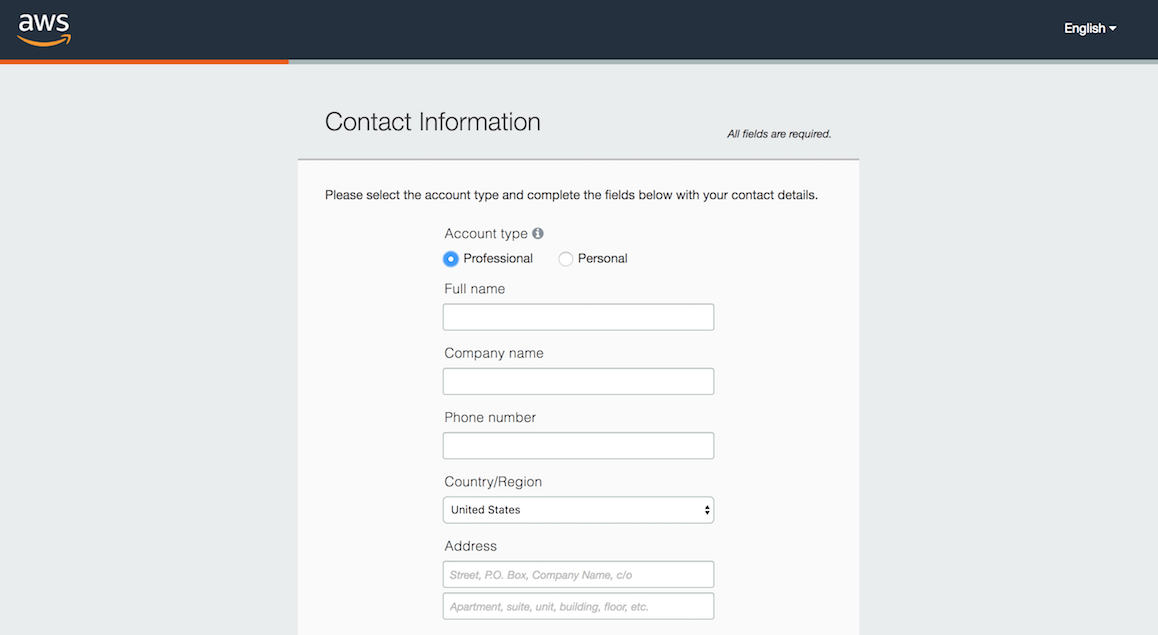Click the "All fields are required" note
Image resolution: width=1158 pixels, height=635 pixels.
[778, 134]
